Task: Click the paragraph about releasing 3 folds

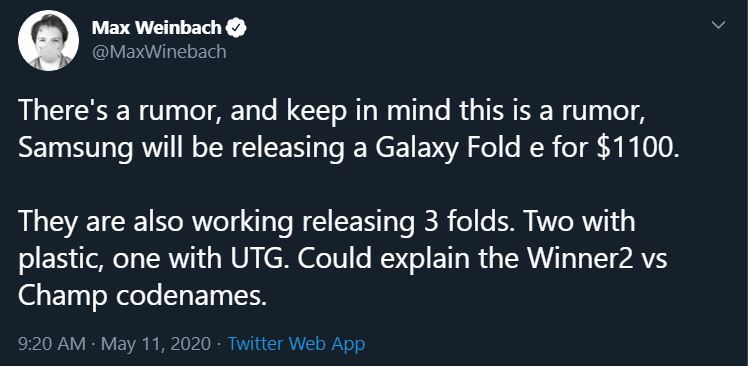Action: click(343, 260)
